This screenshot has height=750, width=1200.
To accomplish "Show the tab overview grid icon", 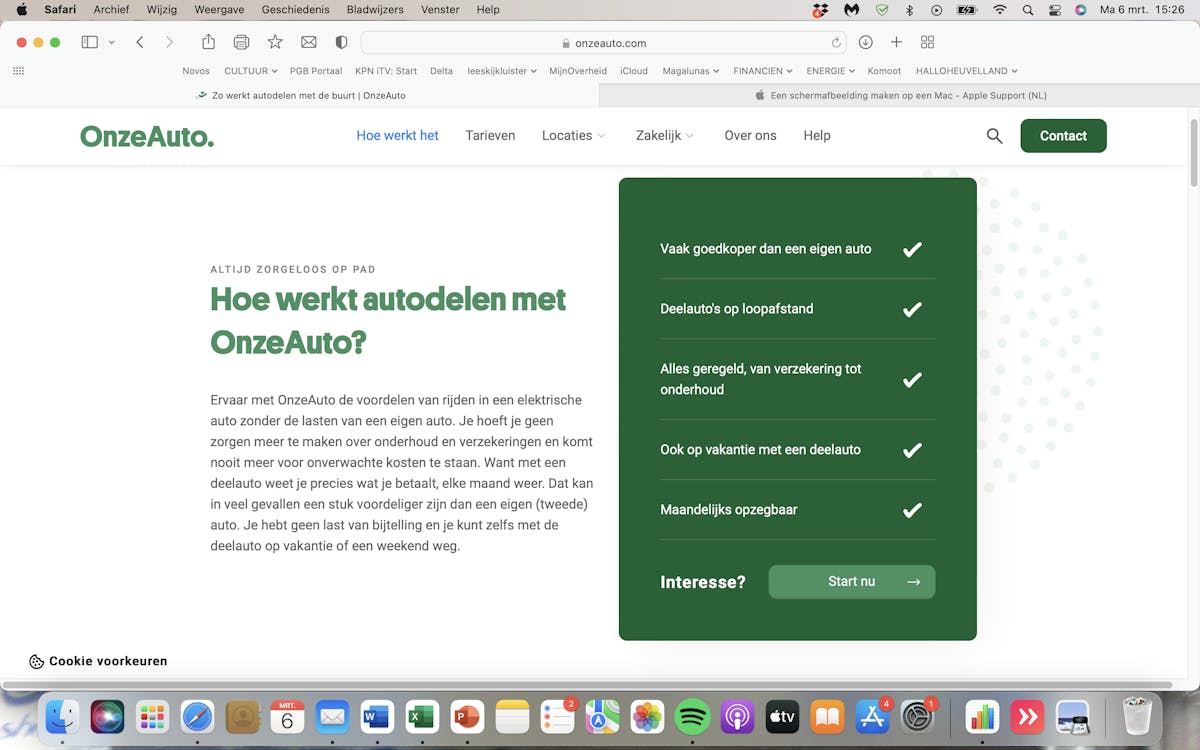I will coord(927,42).
